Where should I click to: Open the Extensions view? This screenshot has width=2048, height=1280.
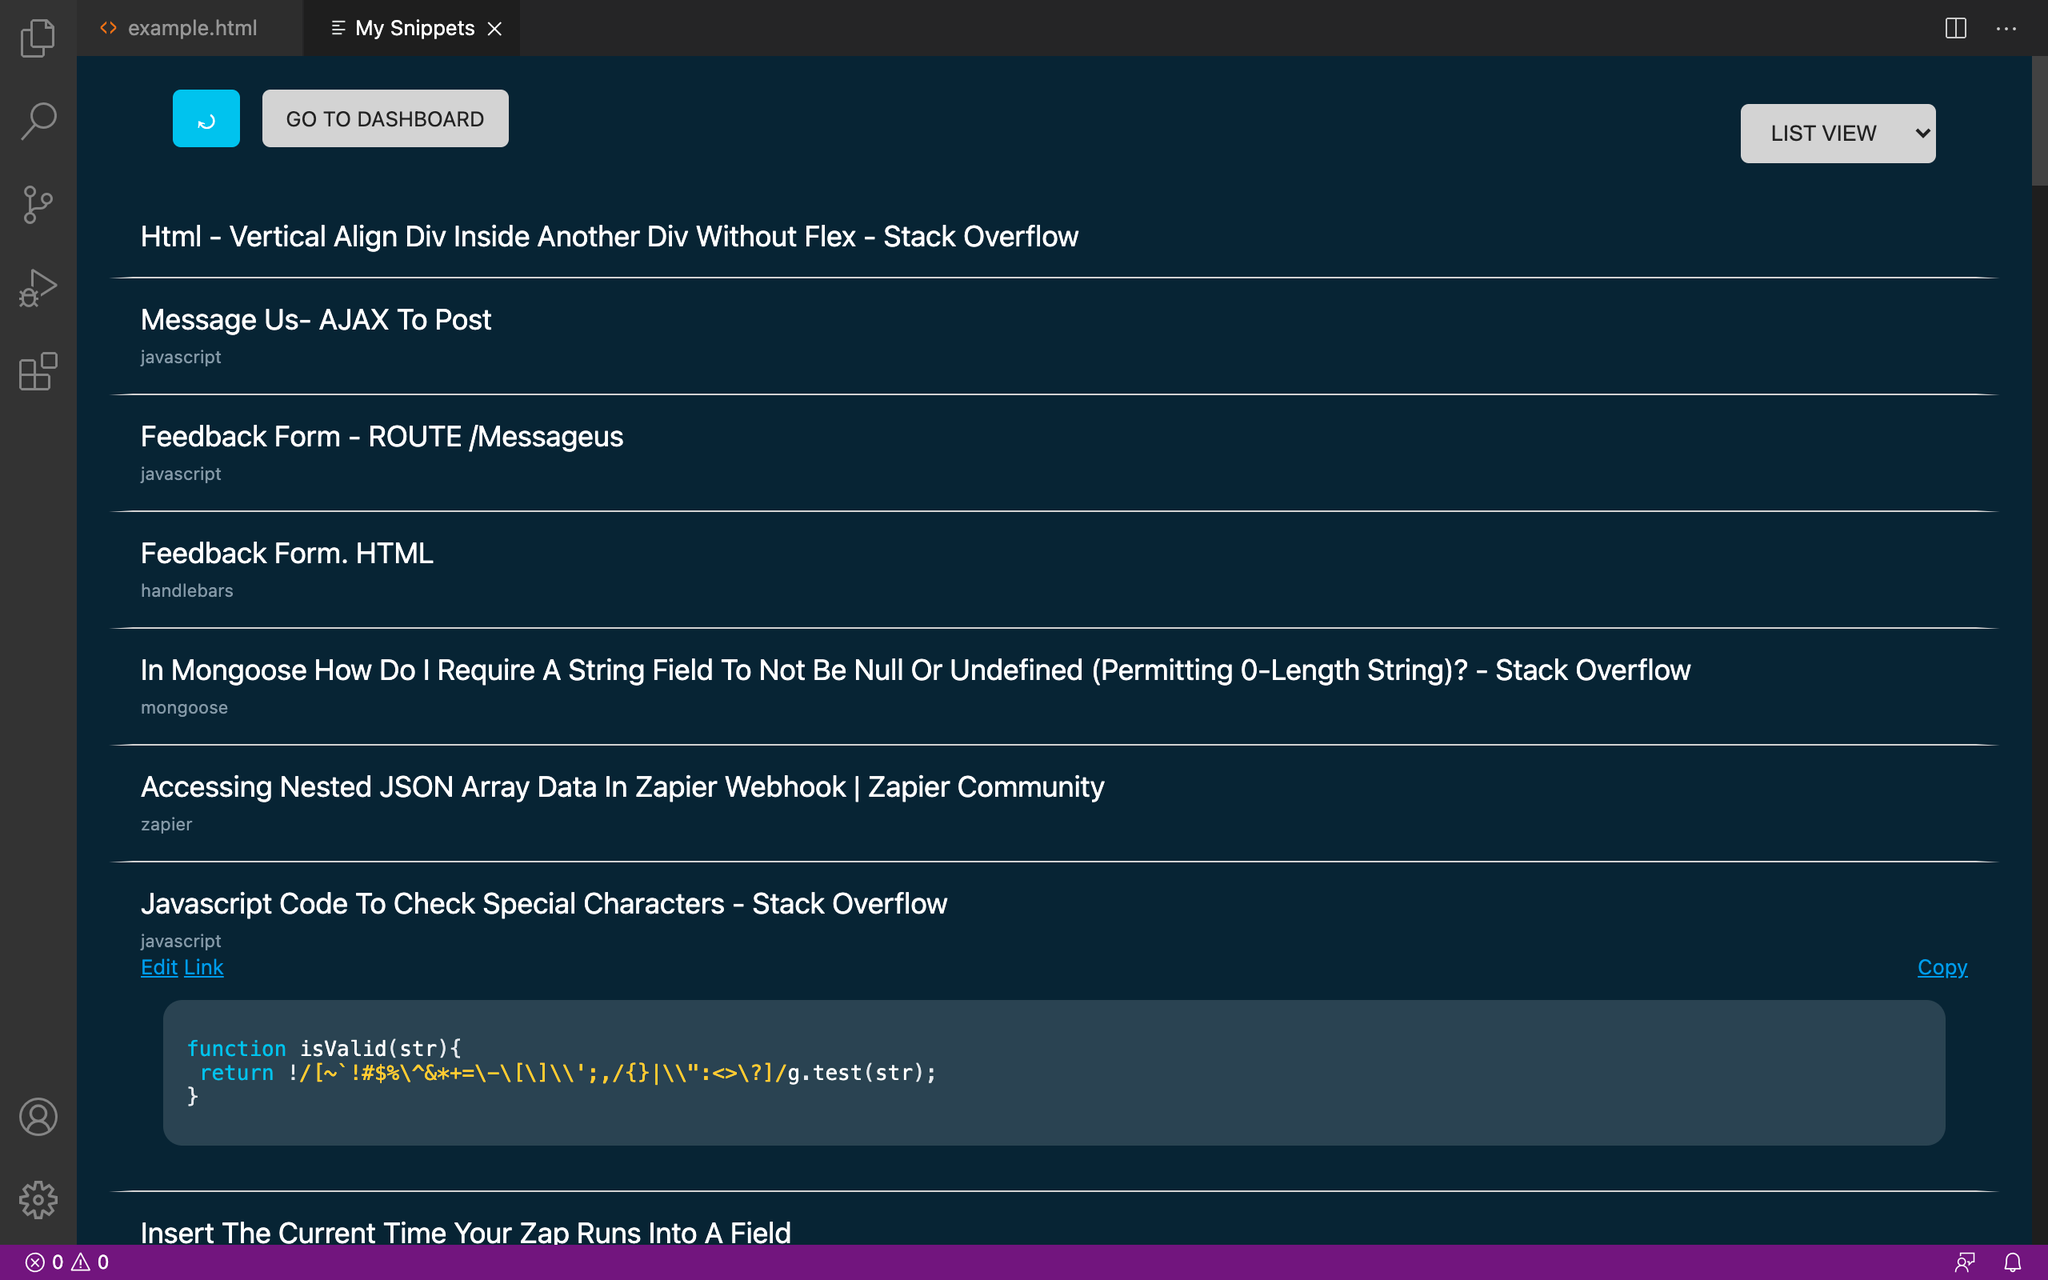37,373
